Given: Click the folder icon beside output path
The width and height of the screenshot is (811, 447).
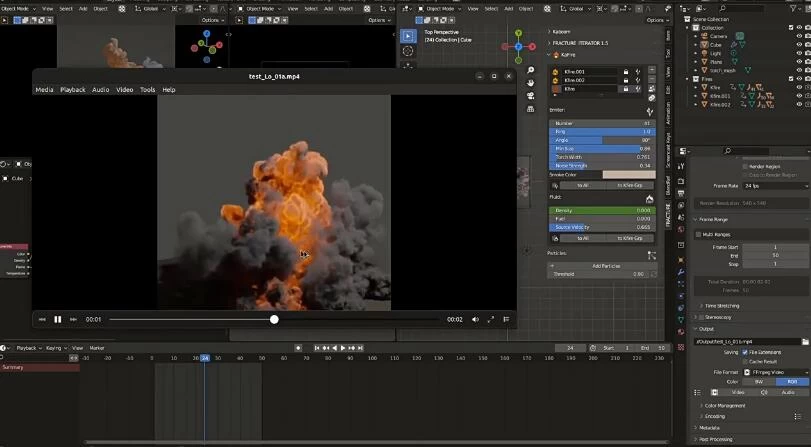Looking at the screenshot, I should pos(805,341).
